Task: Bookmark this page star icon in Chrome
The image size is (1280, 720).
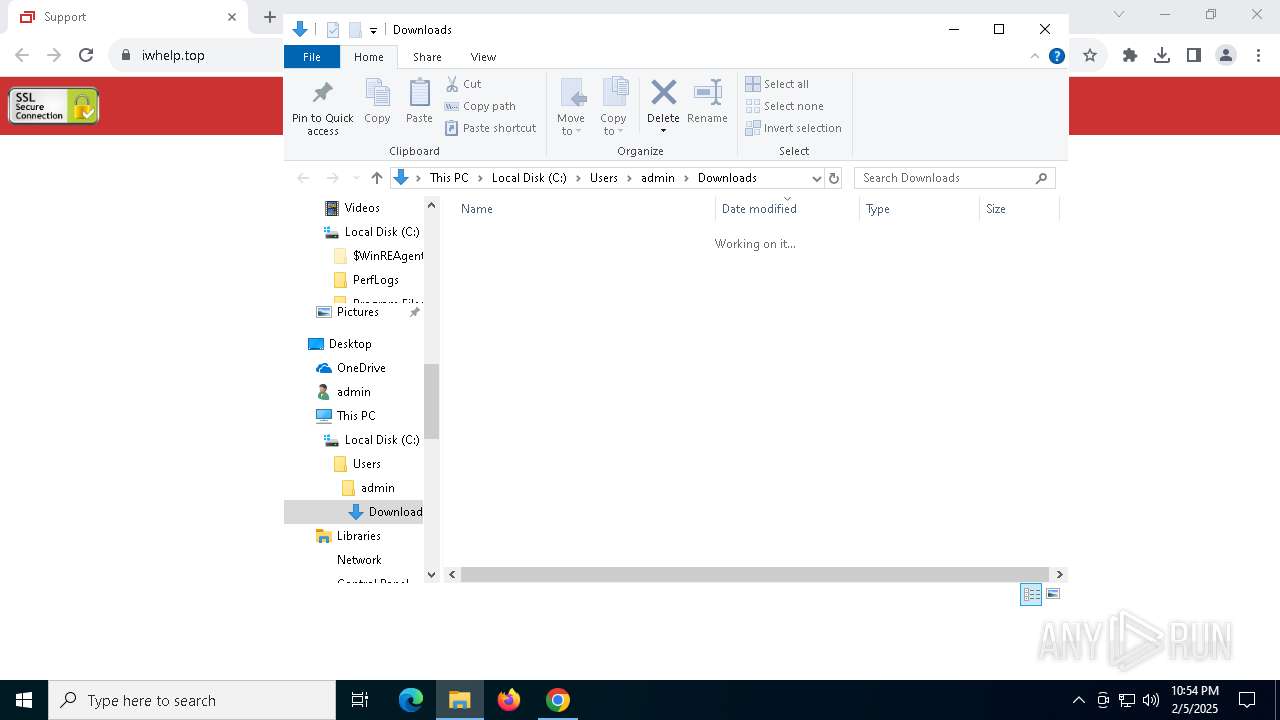Action: point(1090,56)
